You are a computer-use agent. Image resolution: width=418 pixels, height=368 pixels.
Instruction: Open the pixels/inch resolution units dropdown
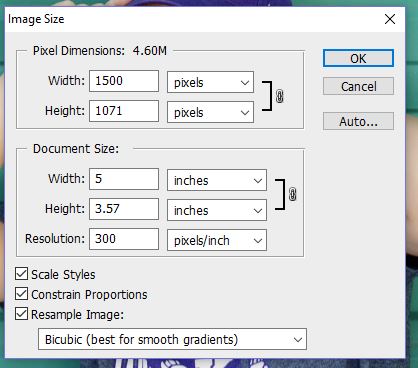(x=217, y=240)
